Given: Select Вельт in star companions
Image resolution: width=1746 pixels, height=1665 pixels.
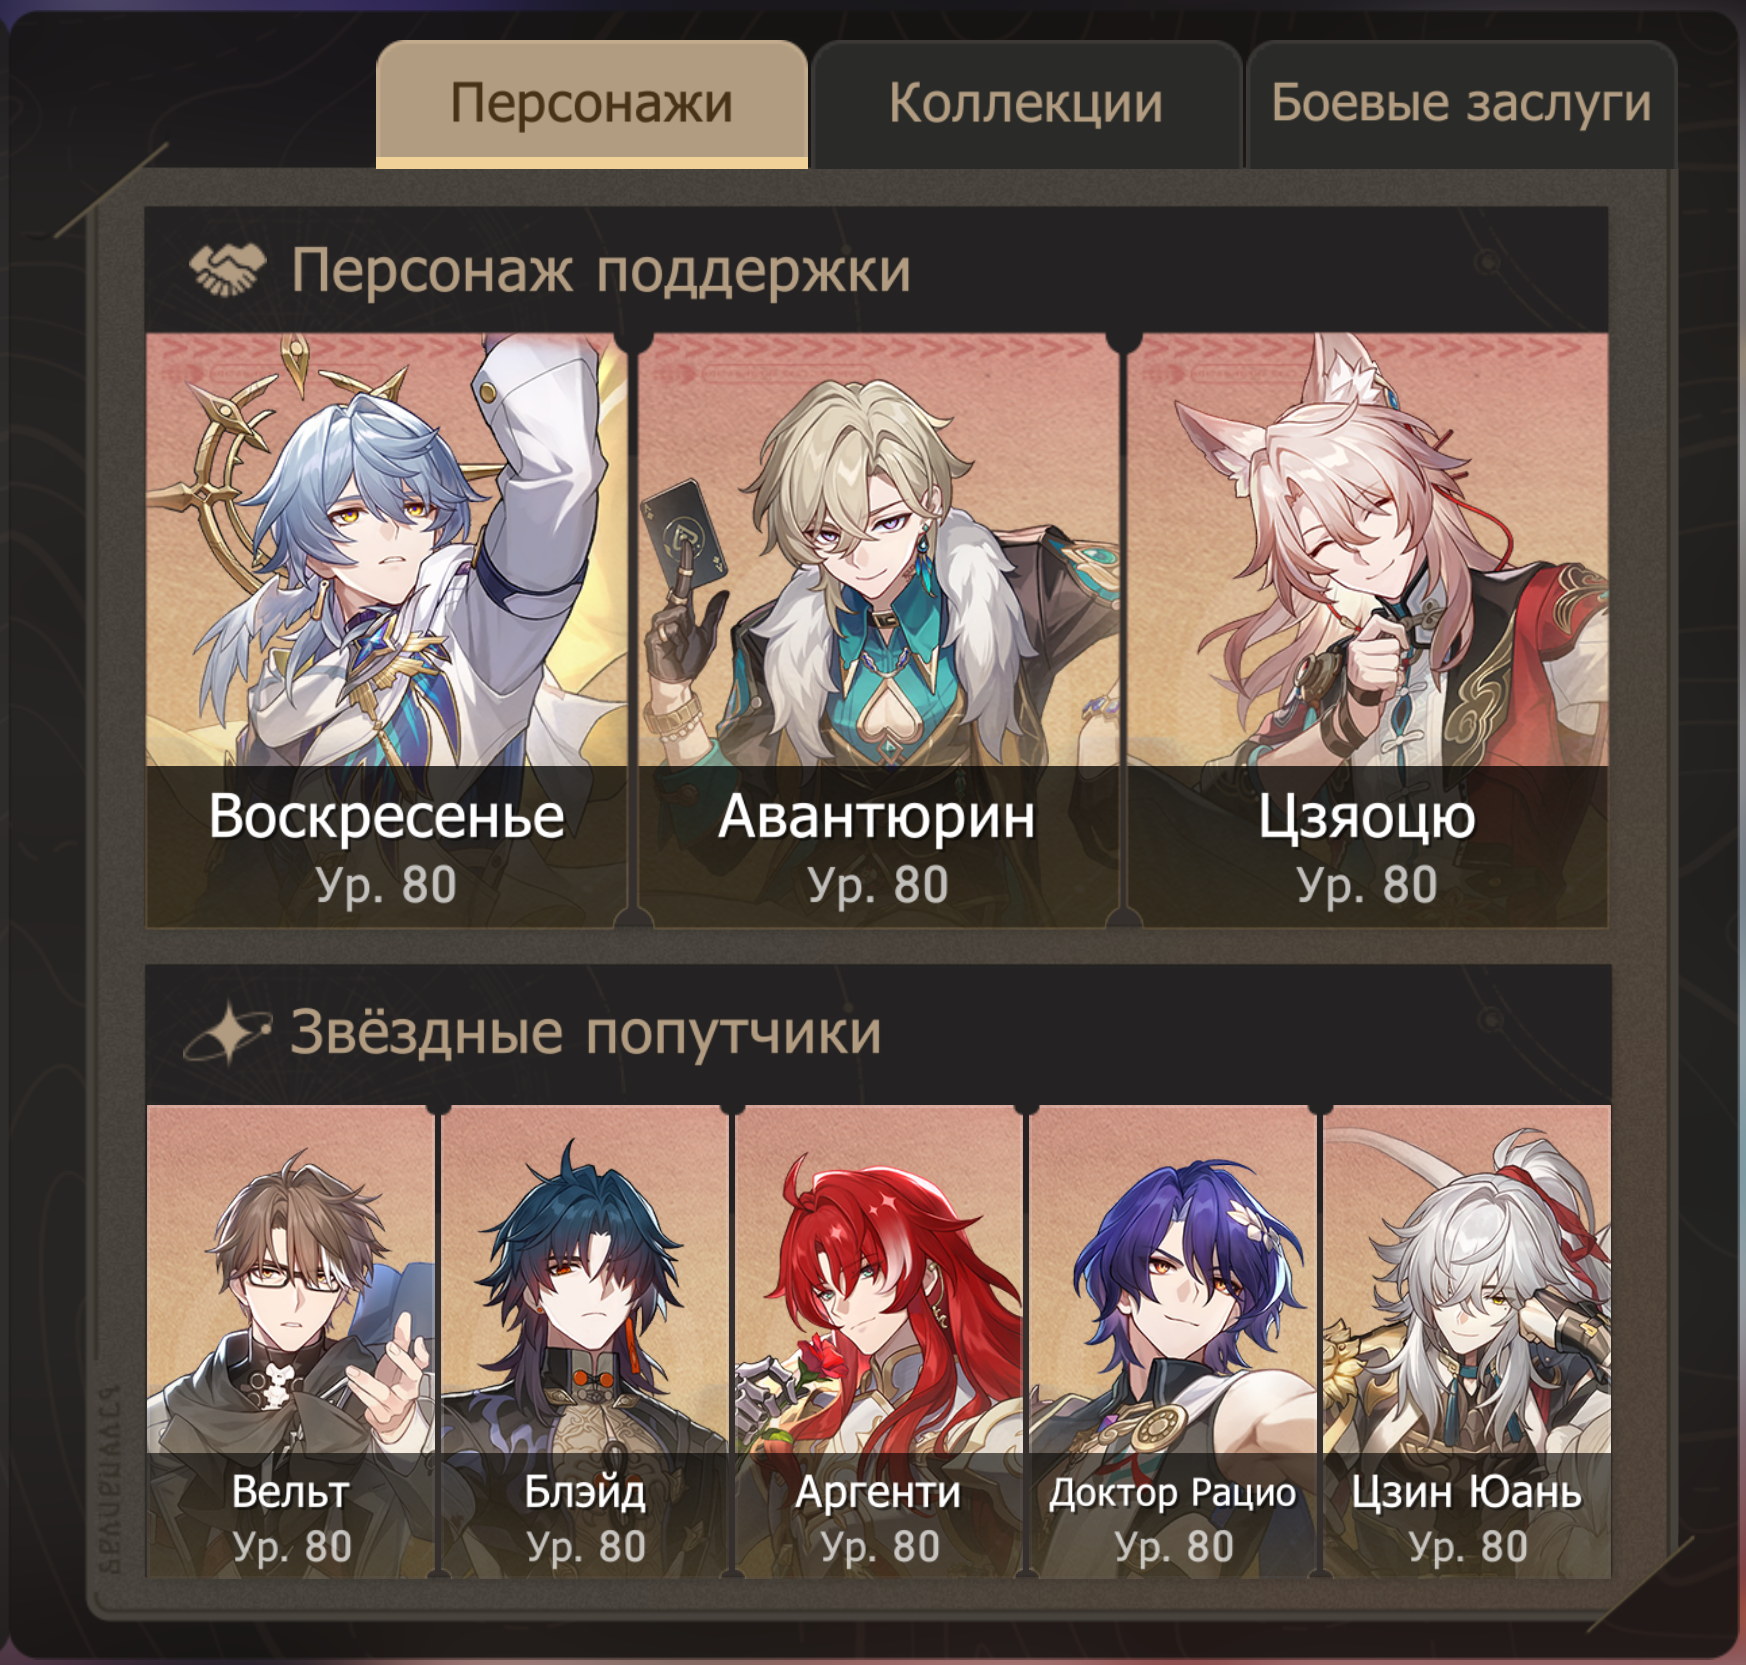Looking at the screenshot, I should pos(290,1341).
